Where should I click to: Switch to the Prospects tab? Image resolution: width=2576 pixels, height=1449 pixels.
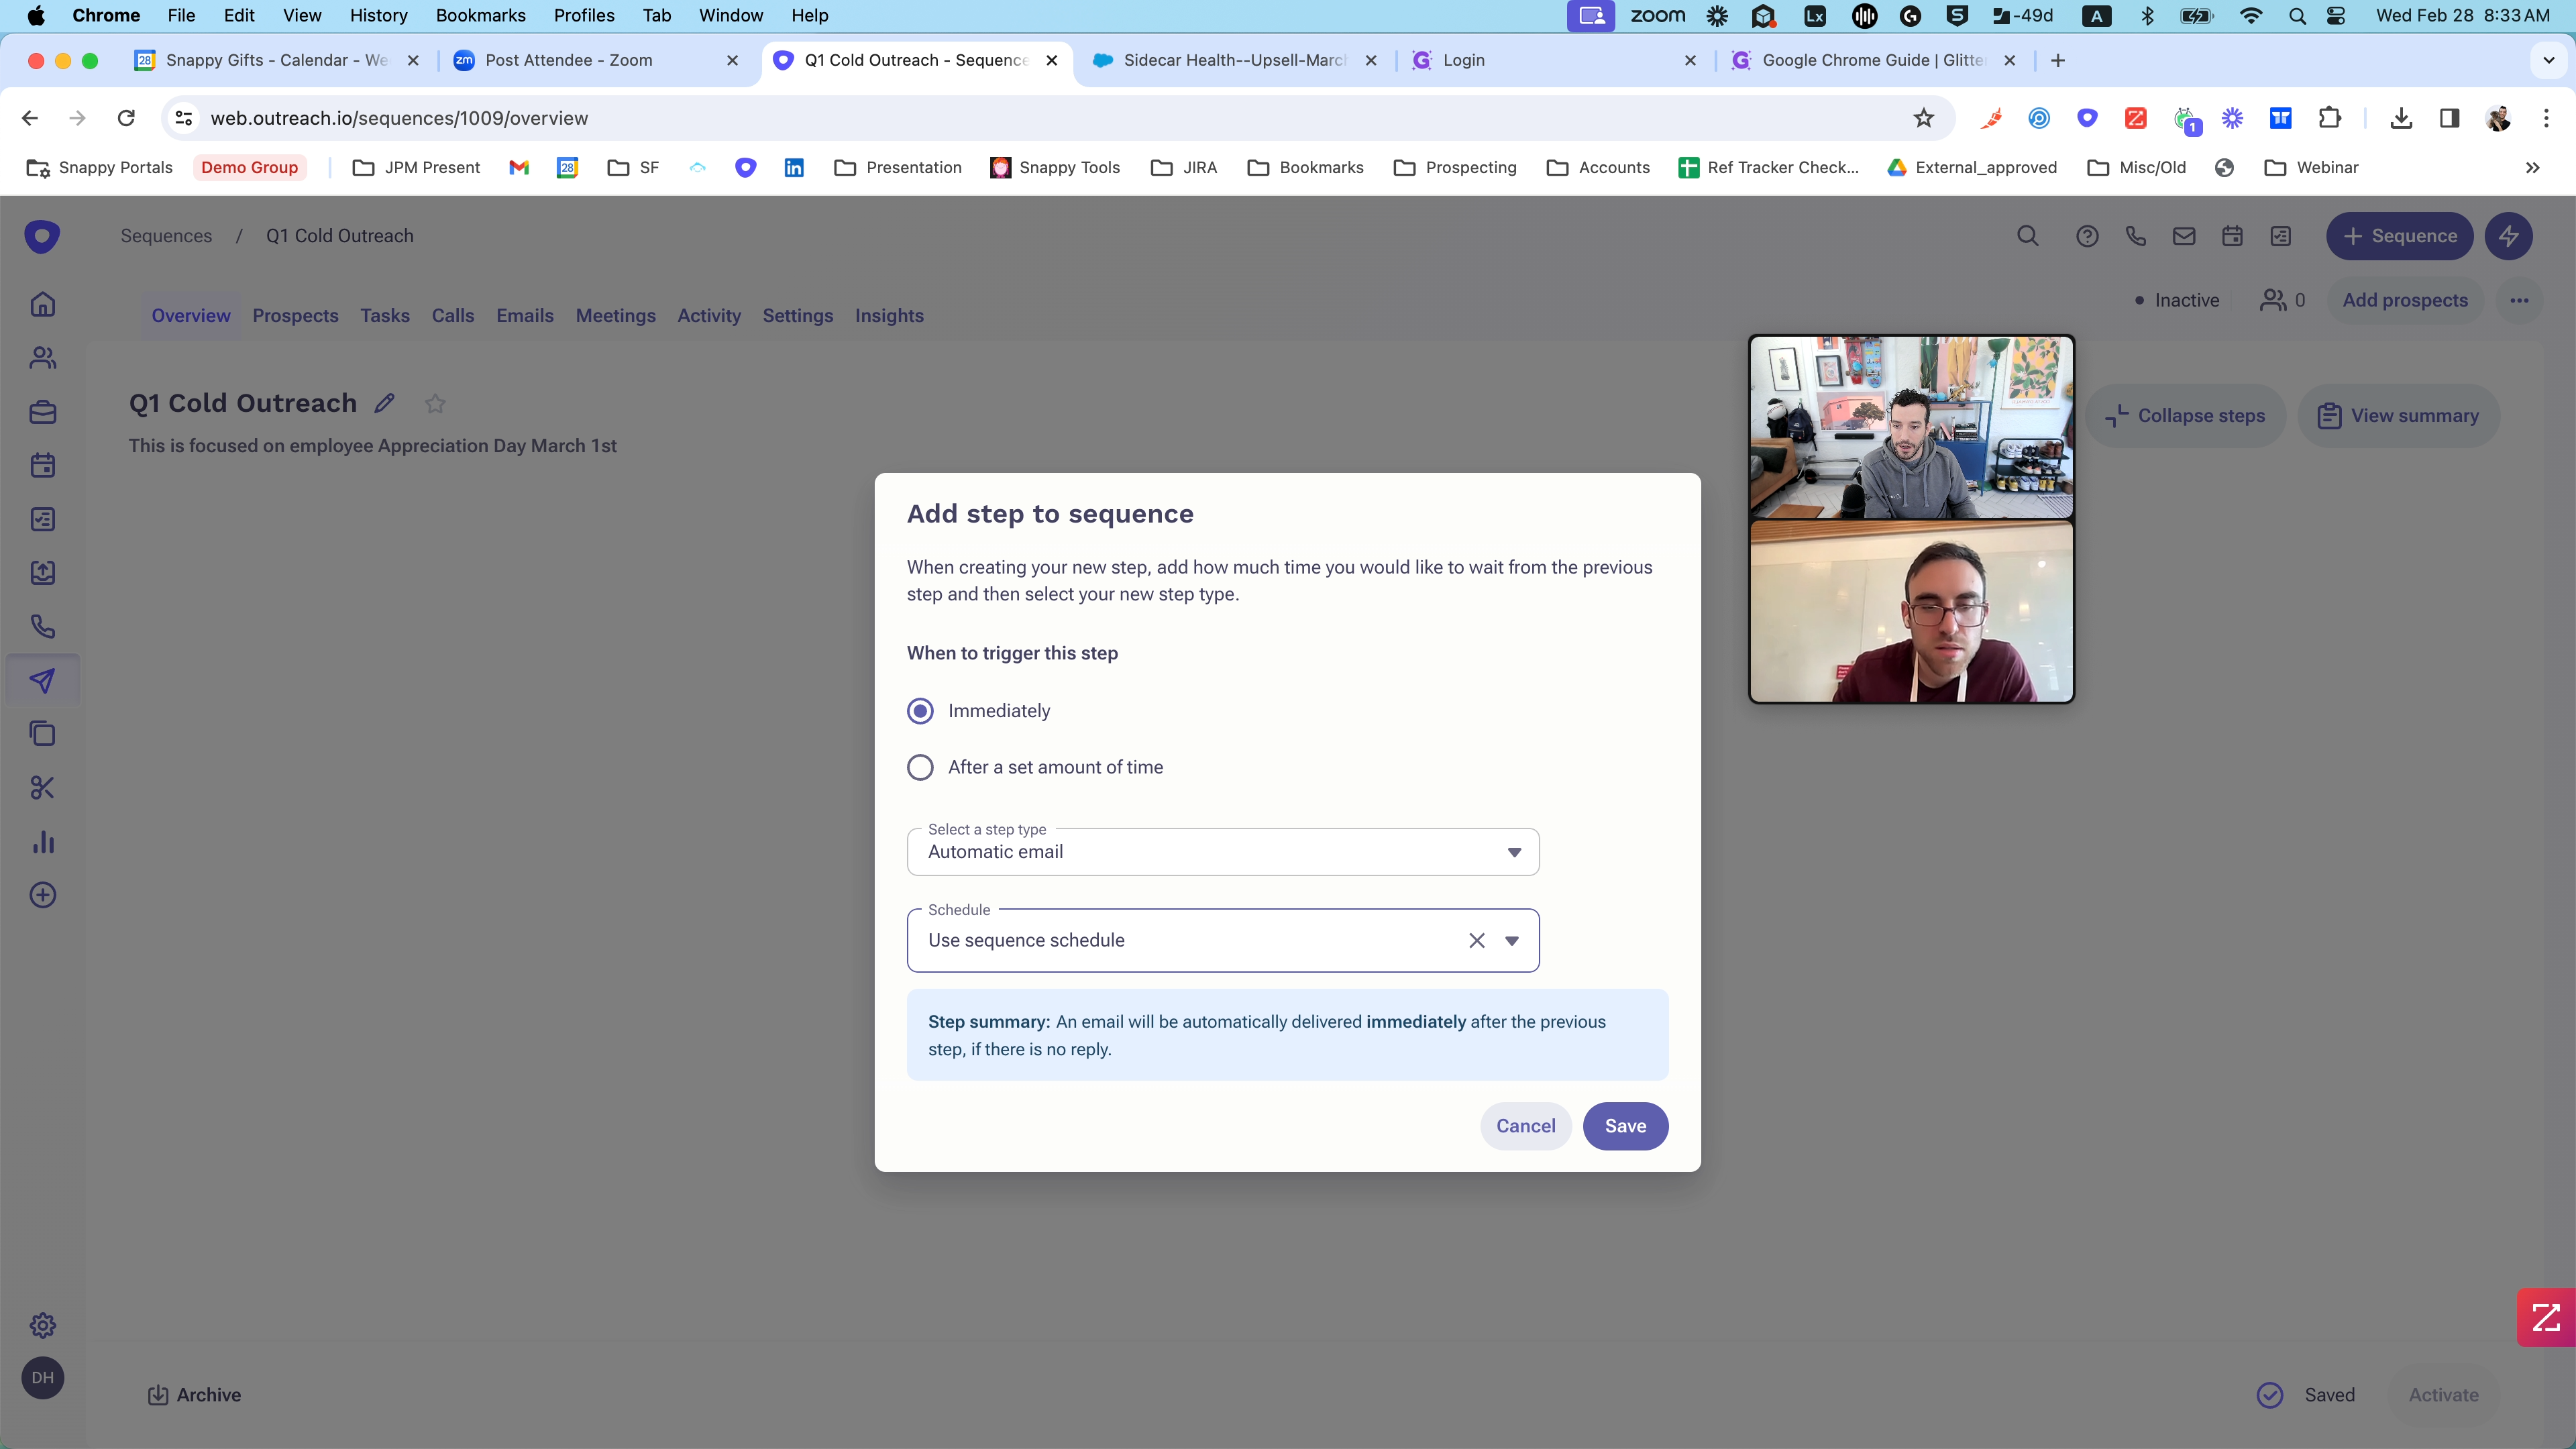pos(295,316)
